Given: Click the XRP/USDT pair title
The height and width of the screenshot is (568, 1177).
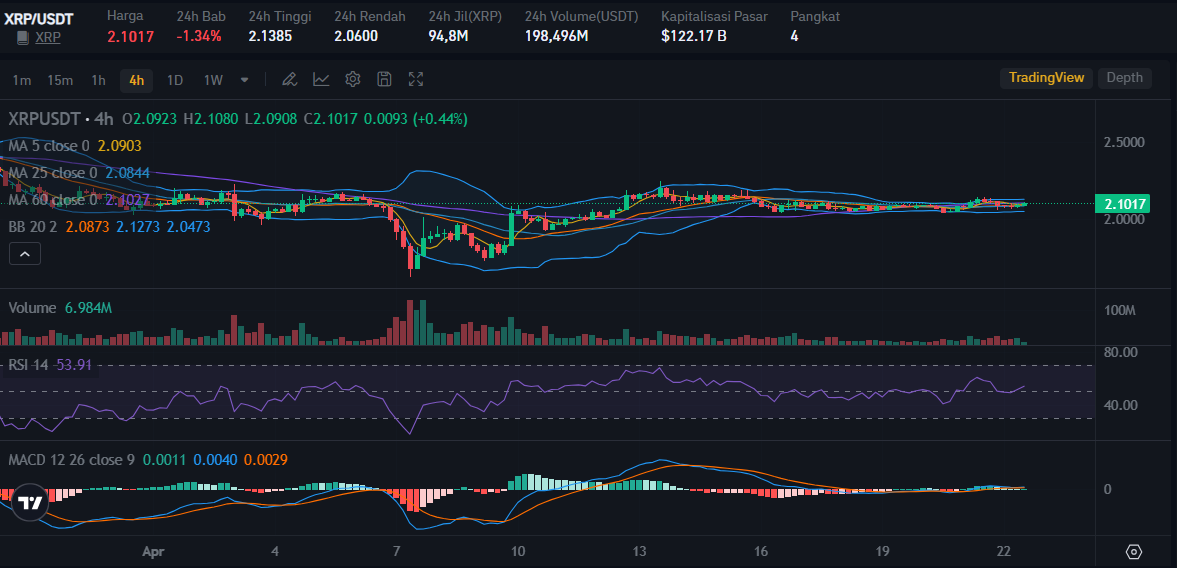Looking at the screenshot, I should click(x=38, y=18).
